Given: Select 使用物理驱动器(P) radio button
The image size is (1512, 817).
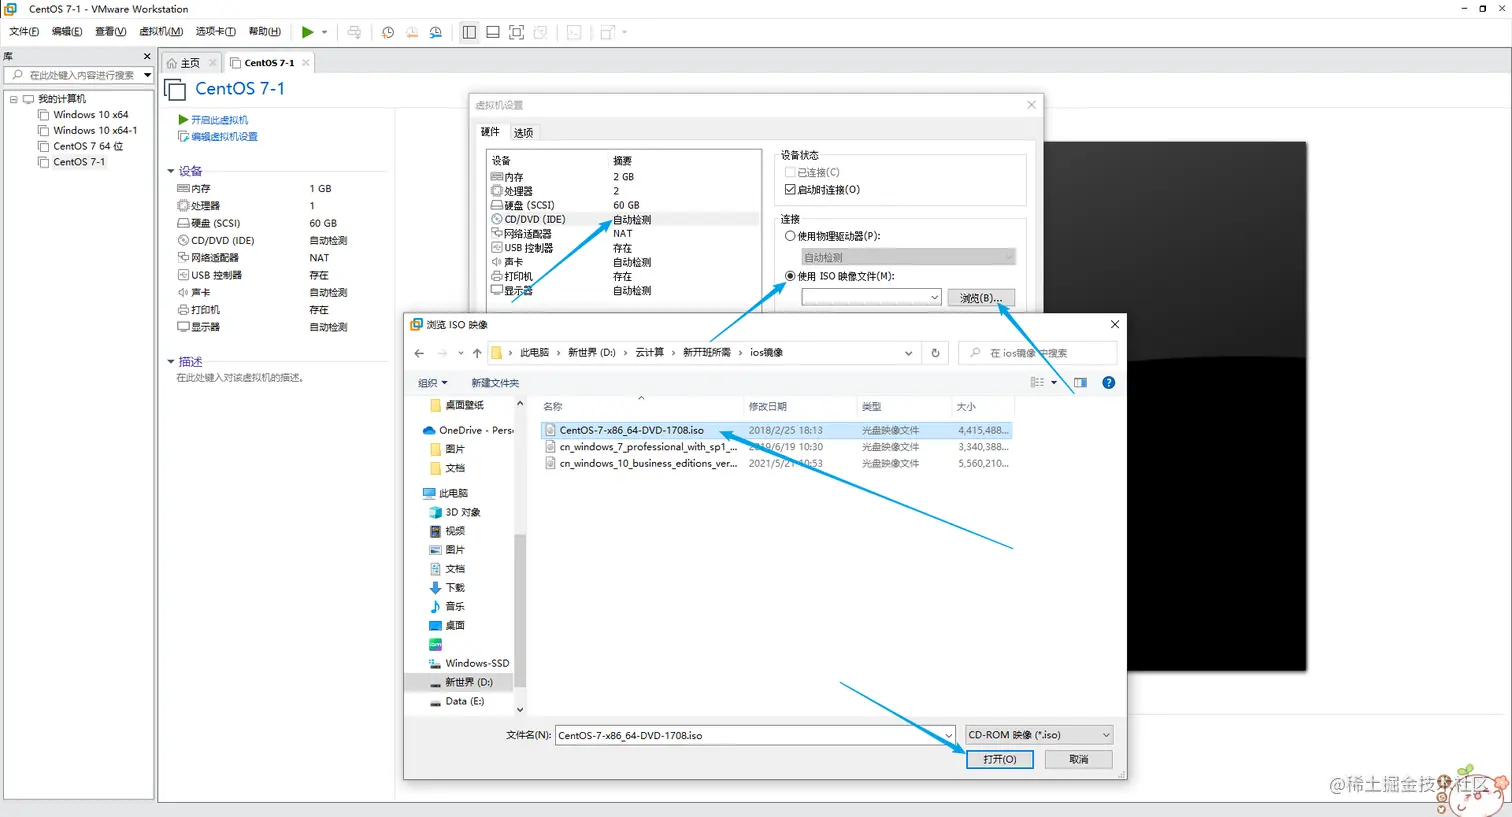Looking at the screenshot, I should click(790, 236).
